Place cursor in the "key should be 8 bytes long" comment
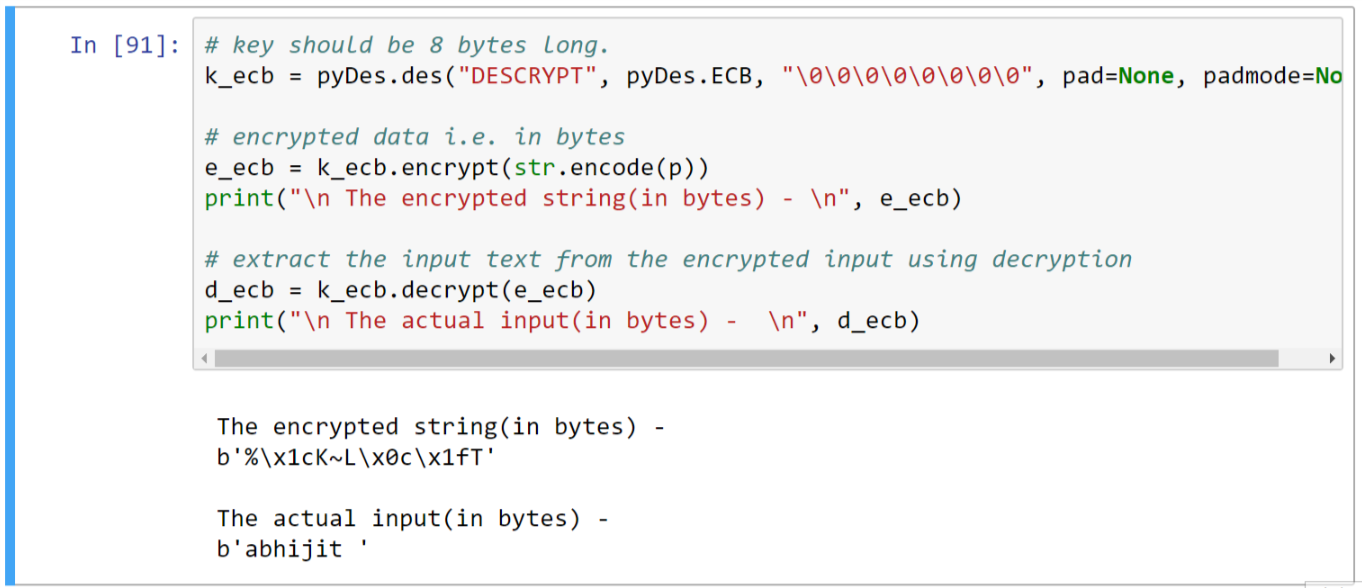Screen dimensions: 1362x588 [420, 45]
